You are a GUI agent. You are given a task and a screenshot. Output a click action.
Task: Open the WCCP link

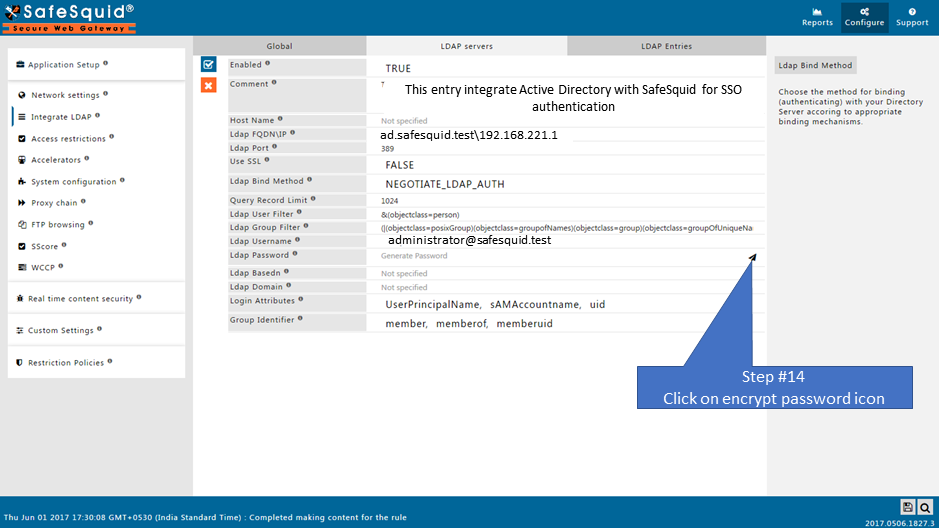point(43,268)
